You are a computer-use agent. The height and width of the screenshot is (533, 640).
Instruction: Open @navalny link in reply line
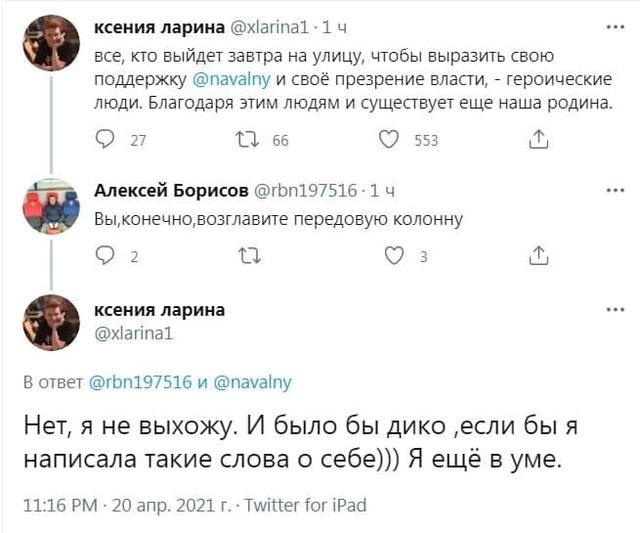click(x=252, y=381)
